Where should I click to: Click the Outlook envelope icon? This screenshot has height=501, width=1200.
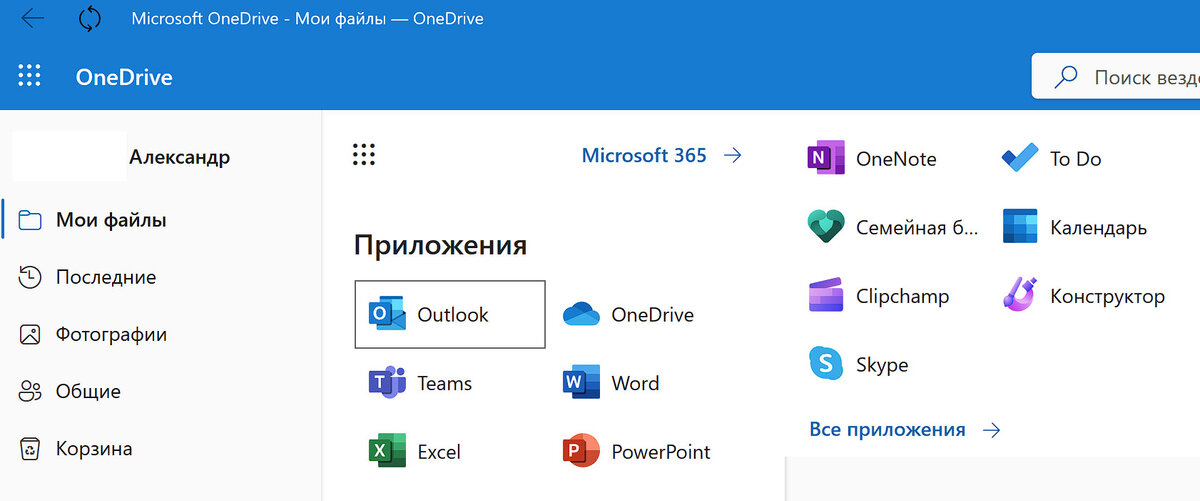386,314
